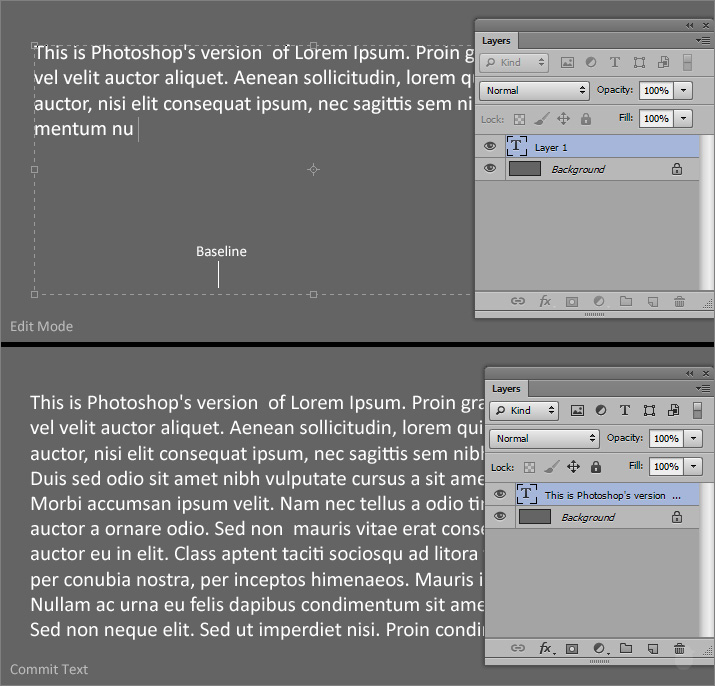
Task: Create new layer in Commit Text Layers panel
Action: tap(652, 649)
